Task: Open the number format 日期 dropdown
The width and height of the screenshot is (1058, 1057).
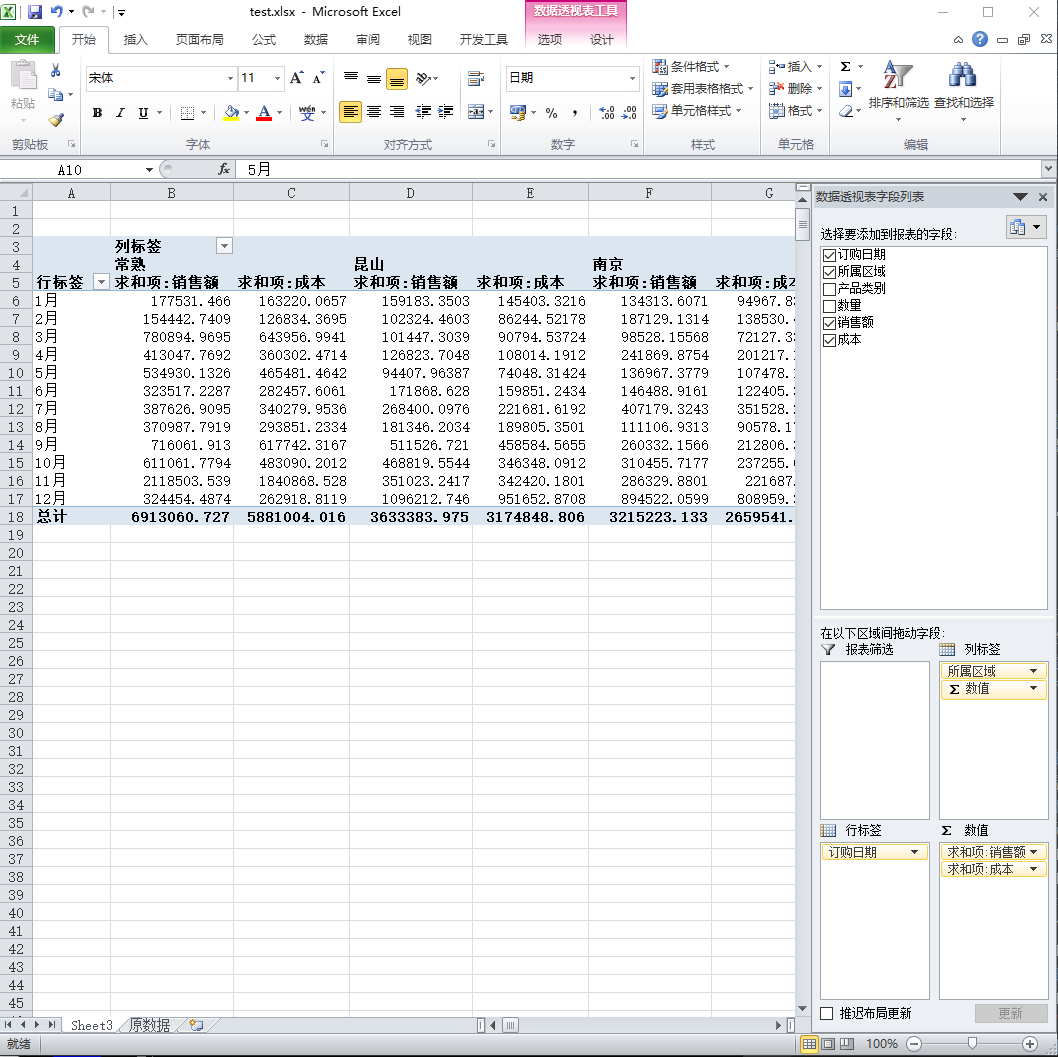Action: point(632,78)
